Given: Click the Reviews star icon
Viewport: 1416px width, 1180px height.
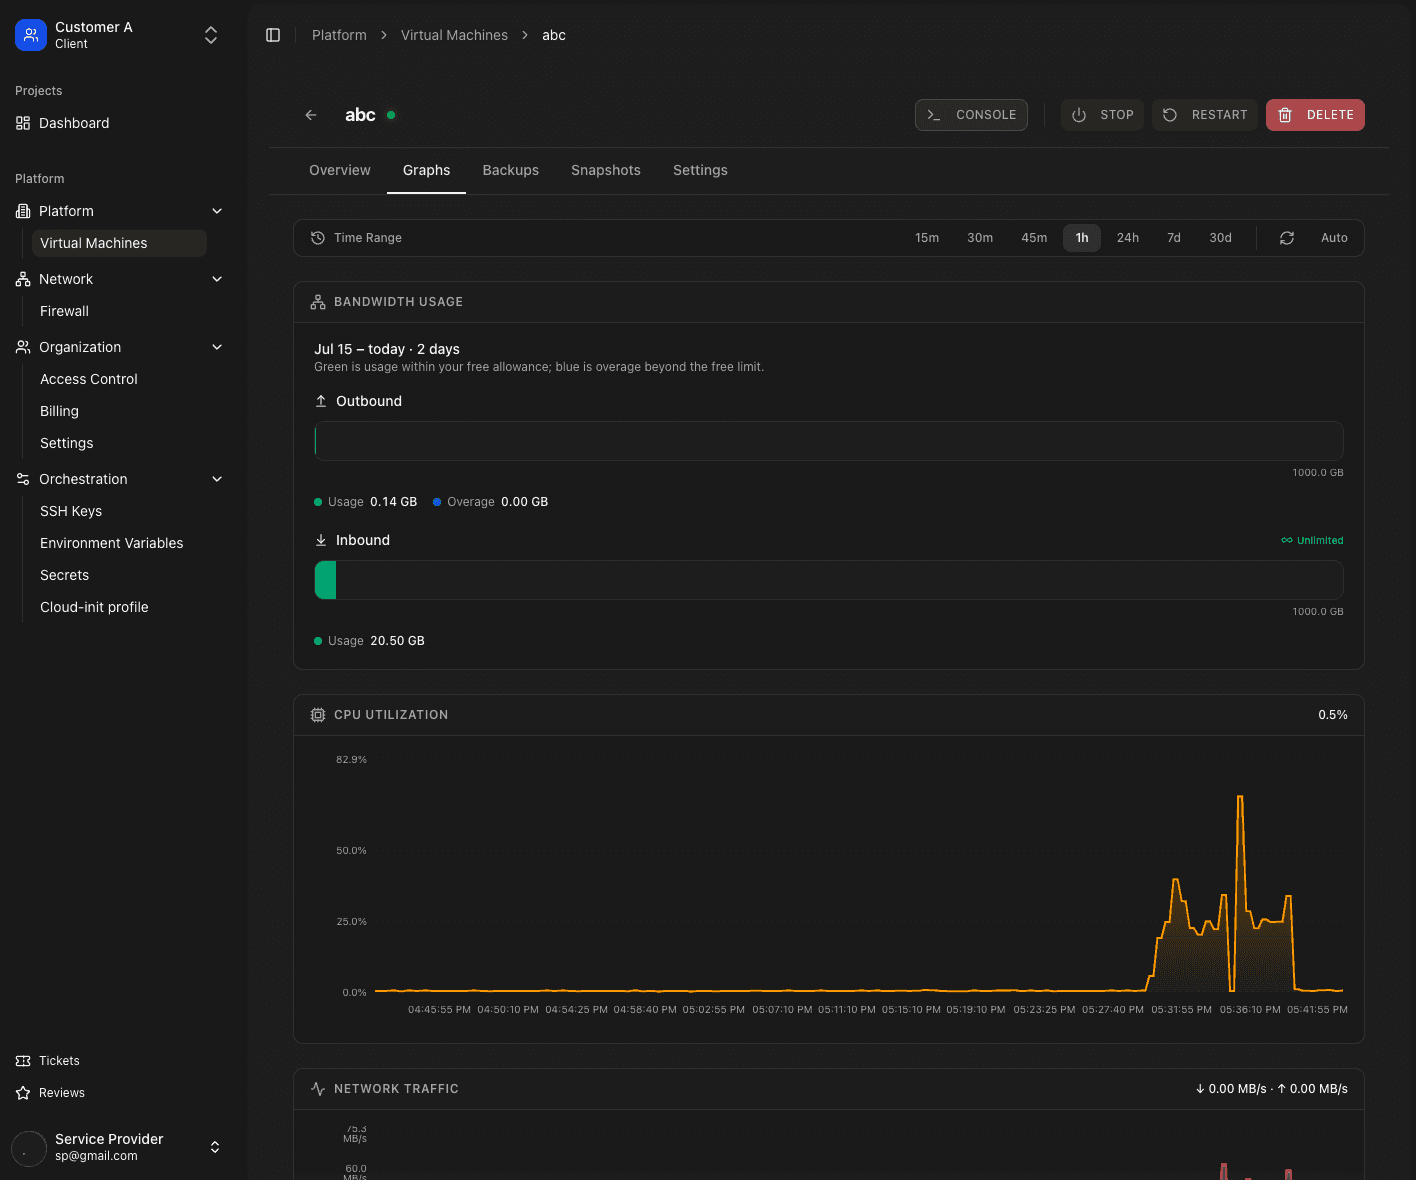Looking at the screenshot, I should [x=23, y=1093].
